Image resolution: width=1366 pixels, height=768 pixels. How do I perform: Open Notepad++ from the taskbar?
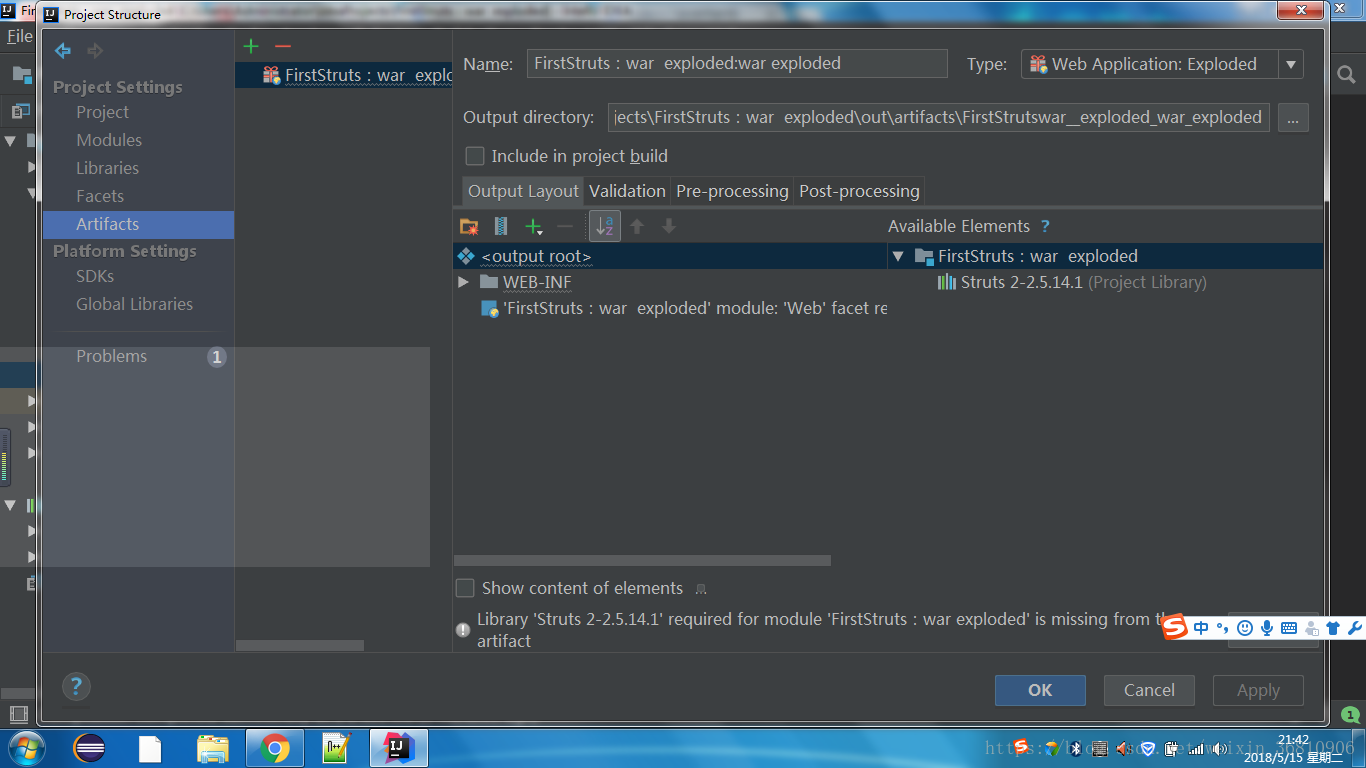point(337,748)
